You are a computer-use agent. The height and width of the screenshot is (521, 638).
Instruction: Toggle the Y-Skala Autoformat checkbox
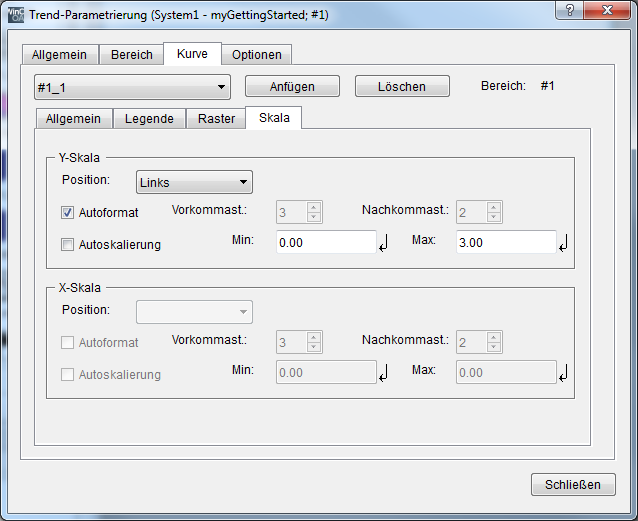(x=67, y=212)
